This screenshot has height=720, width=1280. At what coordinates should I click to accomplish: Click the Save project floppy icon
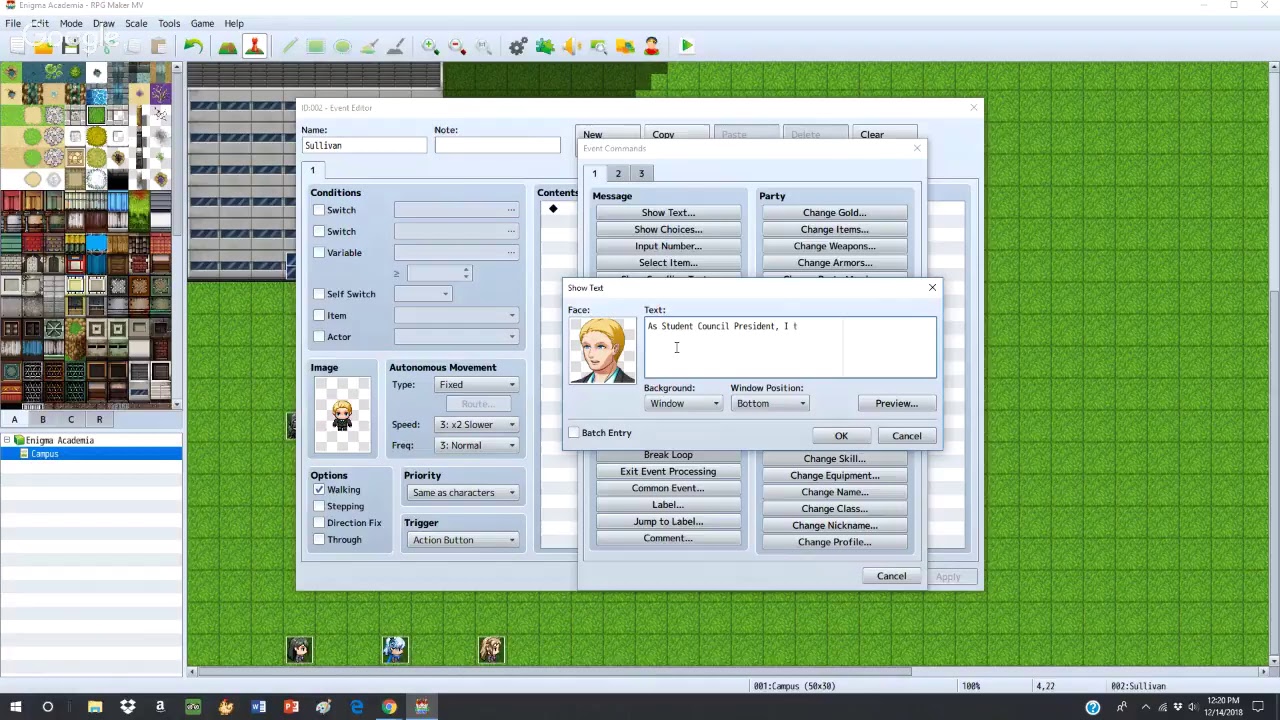coord(70,46)
